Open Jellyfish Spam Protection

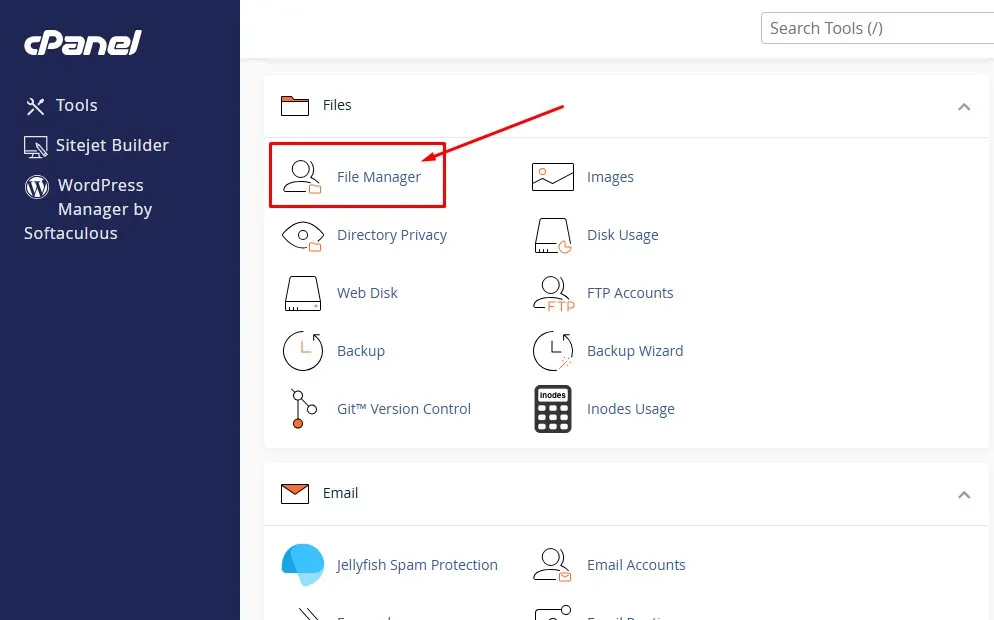pyautogui.click(x=418, y=565)
